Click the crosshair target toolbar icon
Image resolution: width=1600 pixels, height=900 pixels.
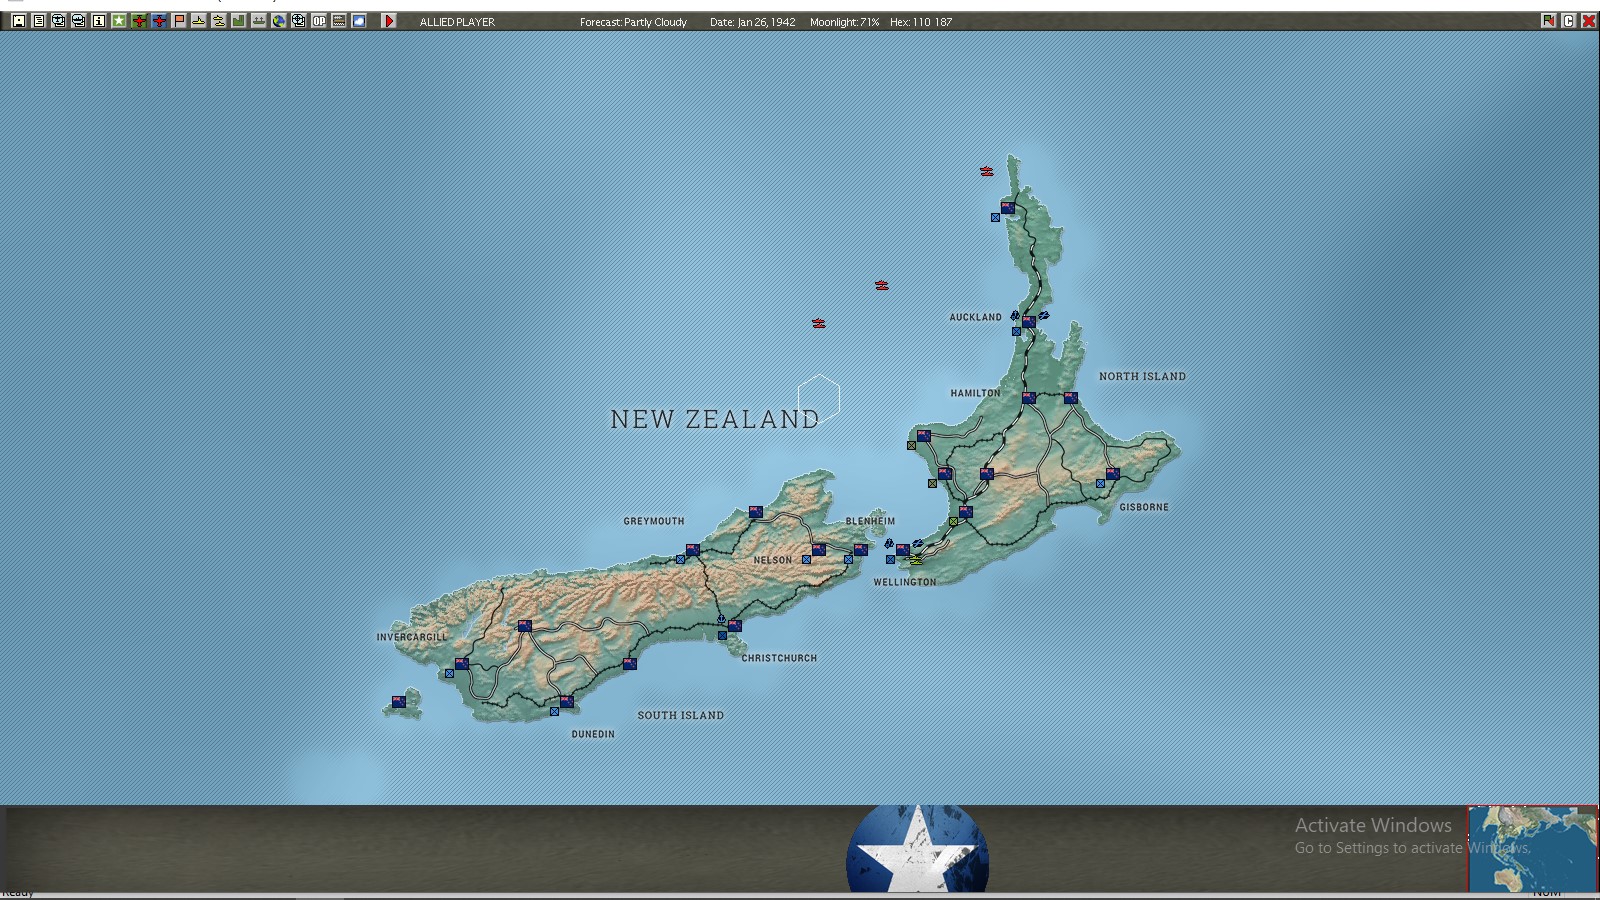click(x=299, y=21)
